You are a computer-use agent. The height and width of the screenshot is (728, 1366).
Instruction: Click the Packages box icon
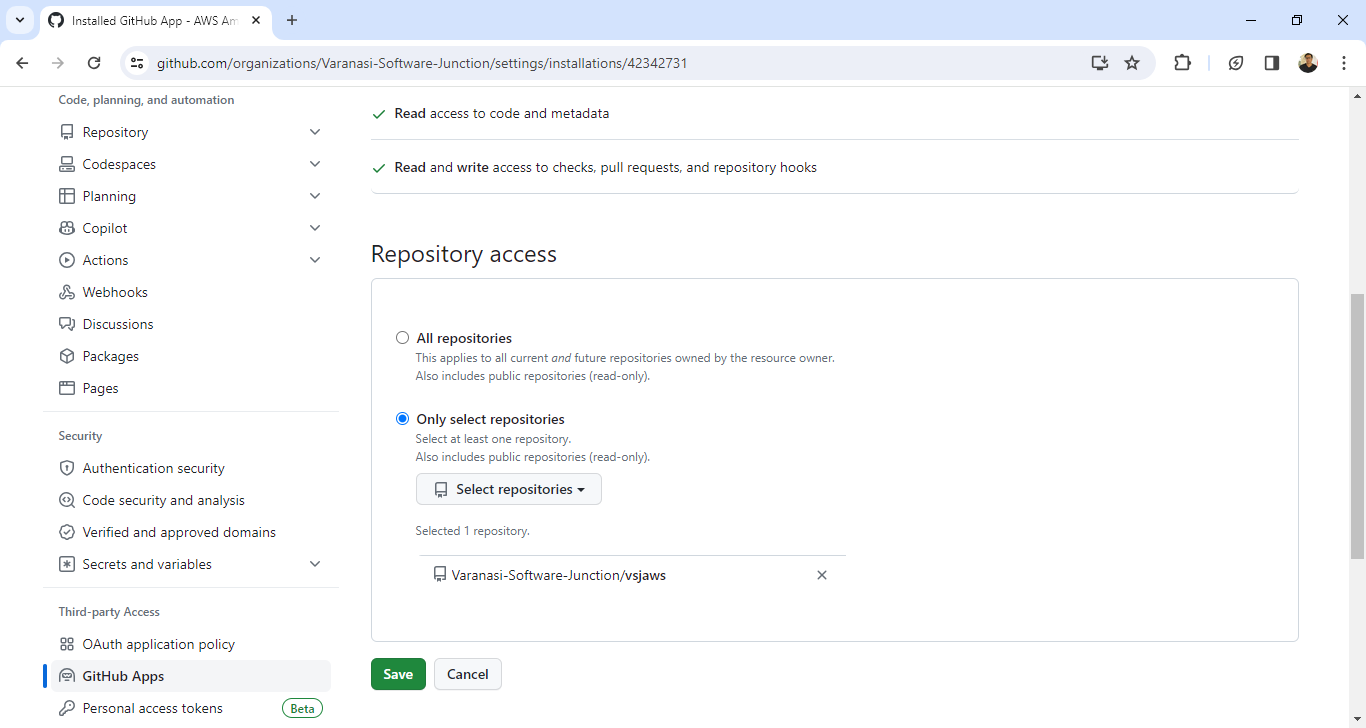[x=67, y=356]
